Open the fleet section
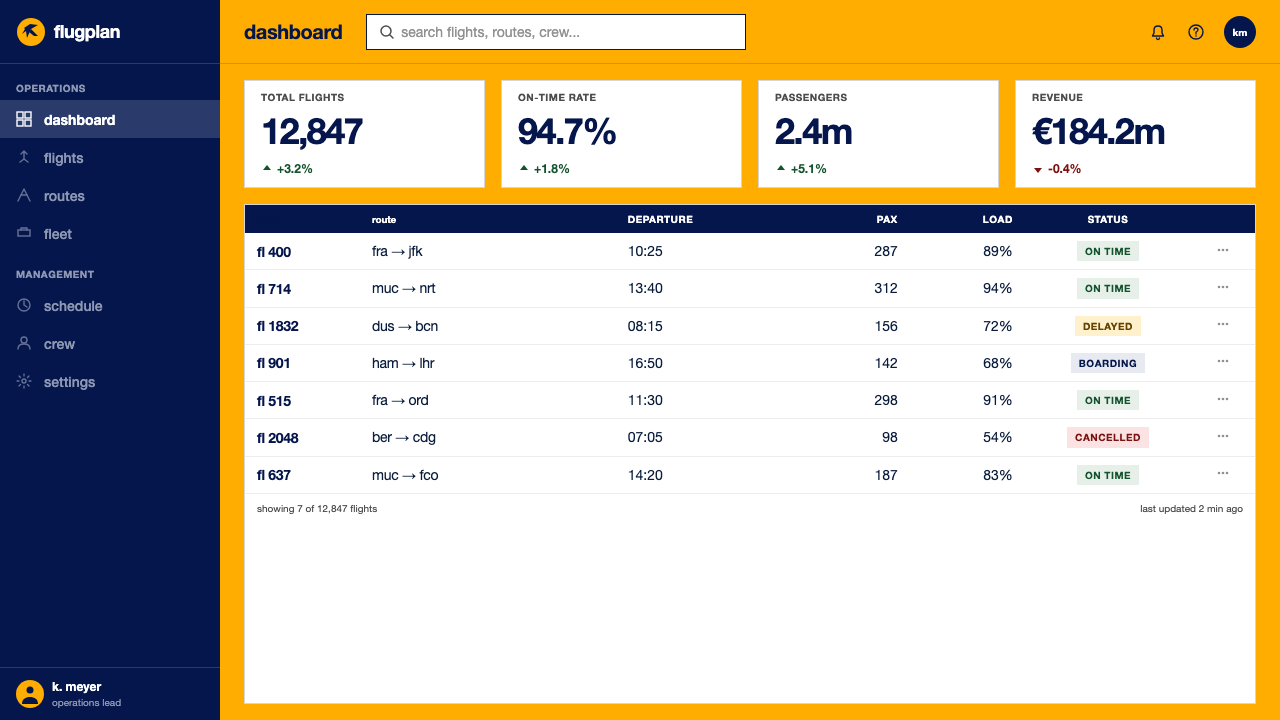 110,233
